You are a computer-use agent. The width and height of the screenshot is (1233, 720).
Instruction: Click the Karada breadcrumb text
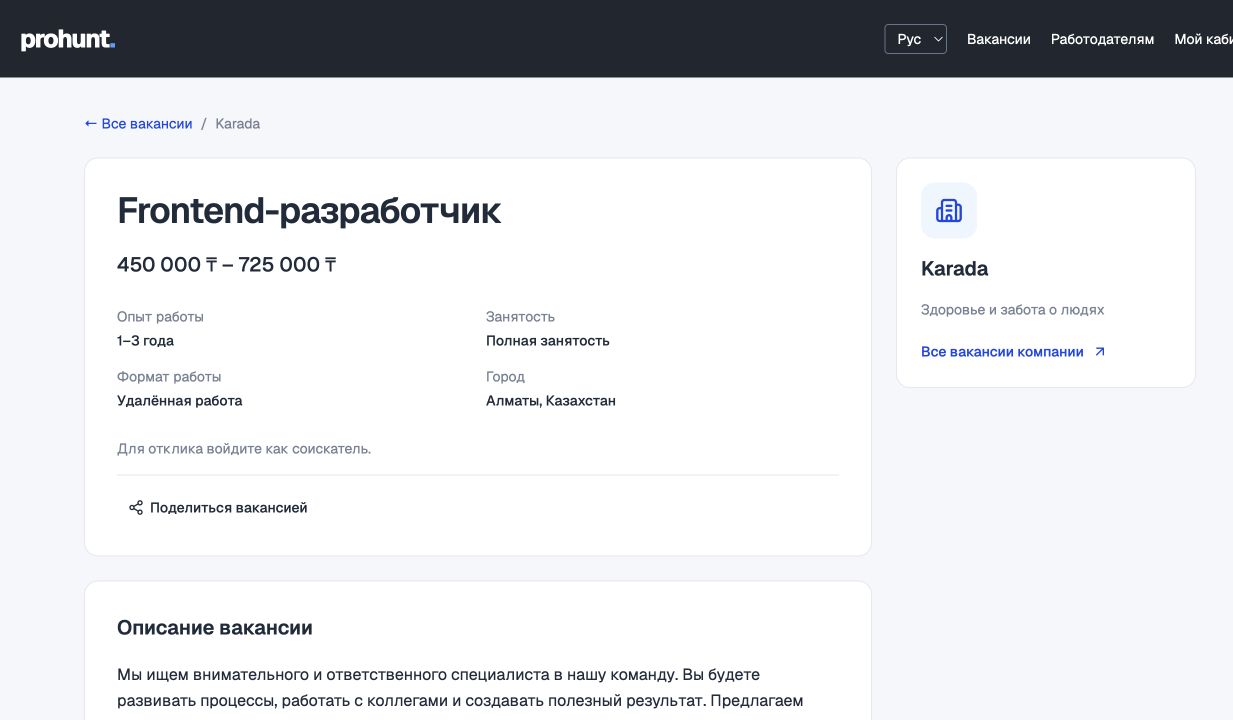[x=238, y=124]
